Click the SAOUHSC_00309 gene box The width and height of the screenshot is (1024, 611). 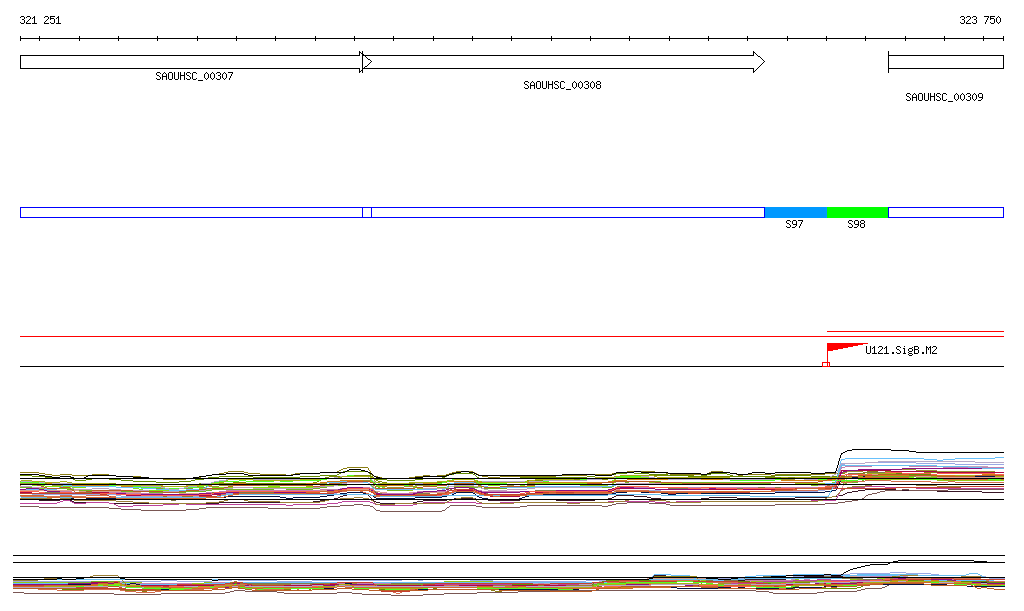pyautogui.click(x=945, y=62)
